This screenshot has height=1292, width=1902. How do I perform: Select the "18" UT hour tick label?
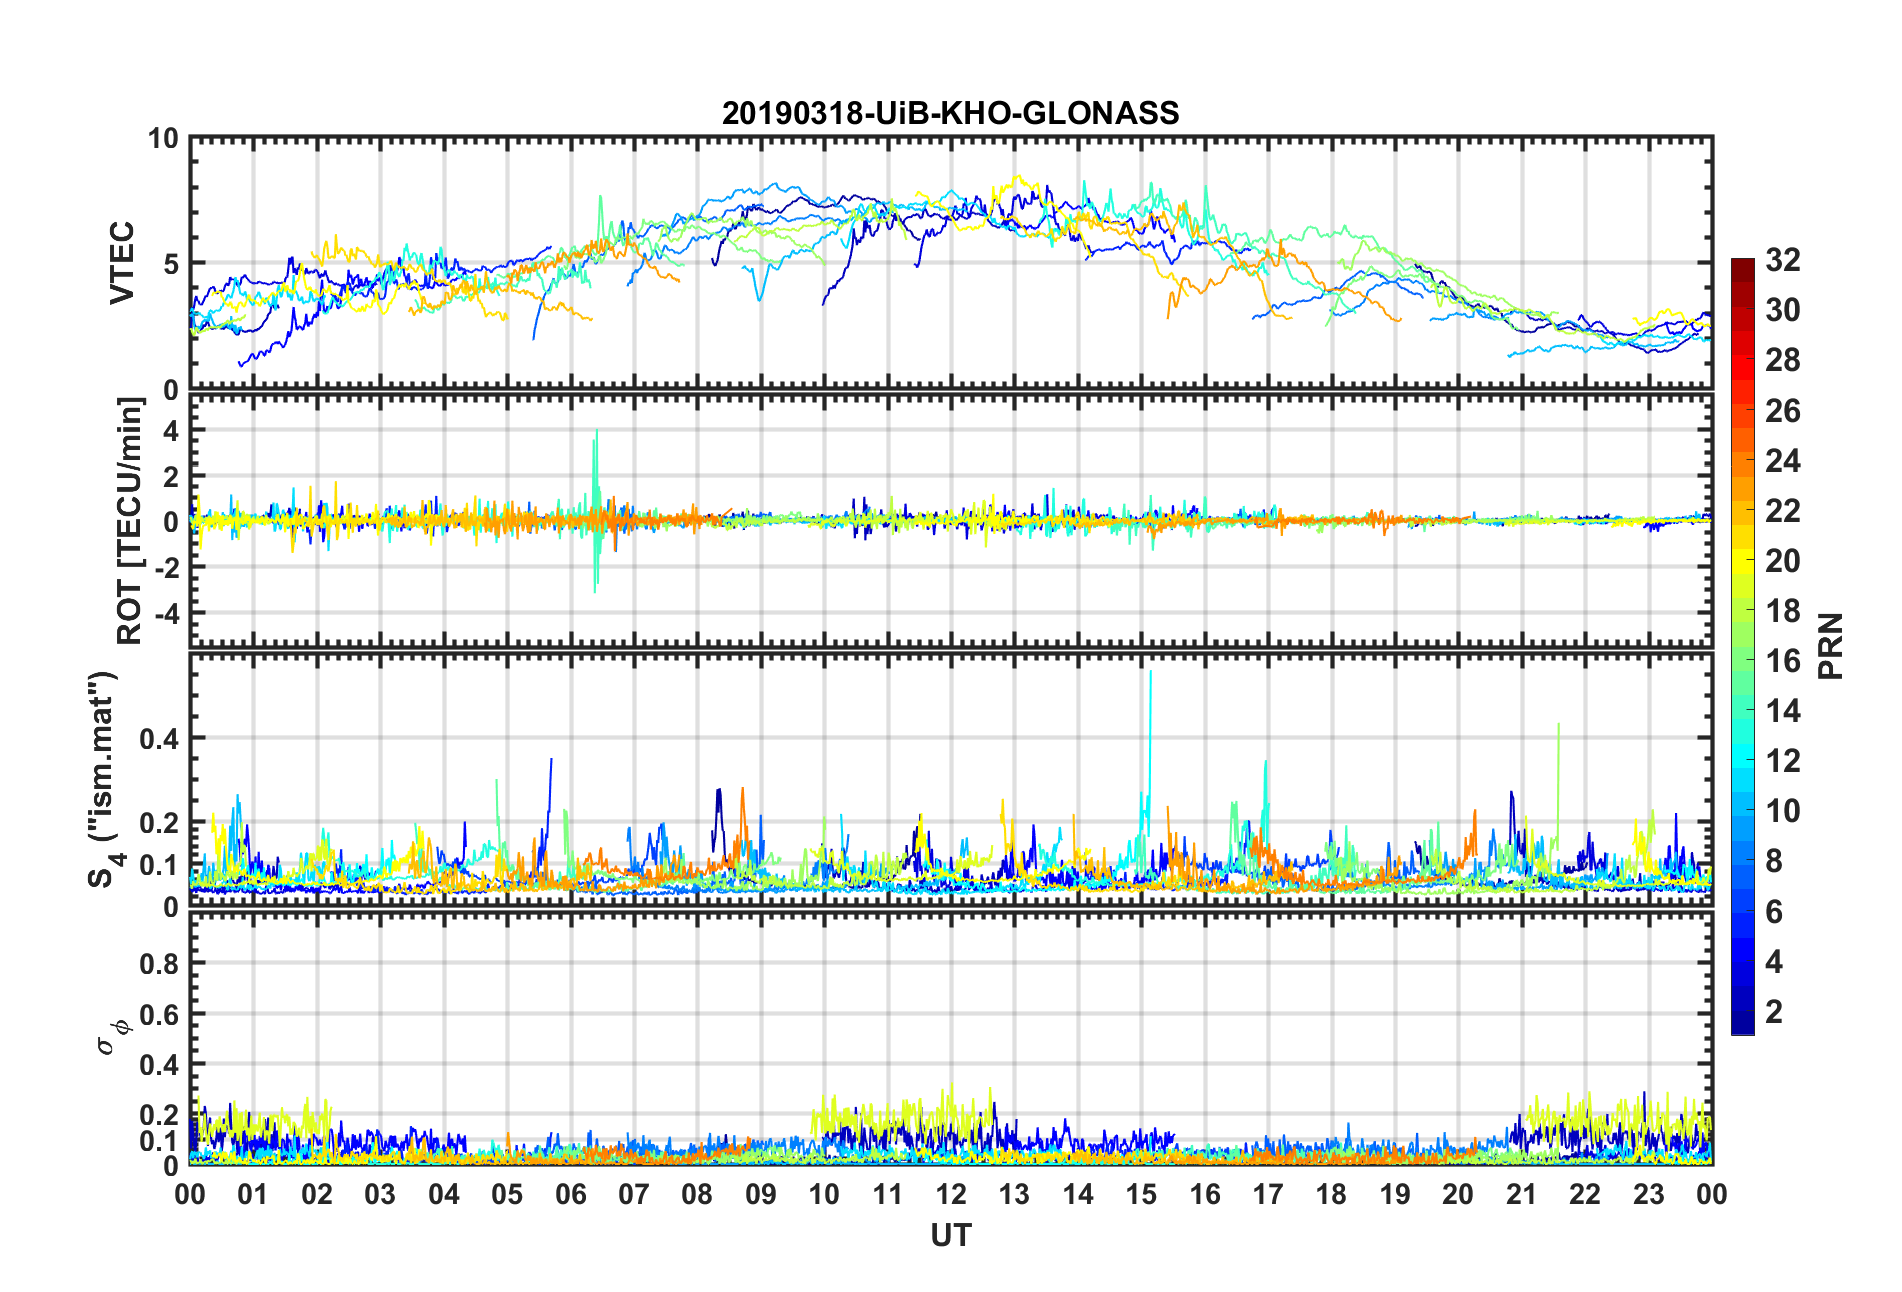pyautogui.click(x=1331, y=1194)
